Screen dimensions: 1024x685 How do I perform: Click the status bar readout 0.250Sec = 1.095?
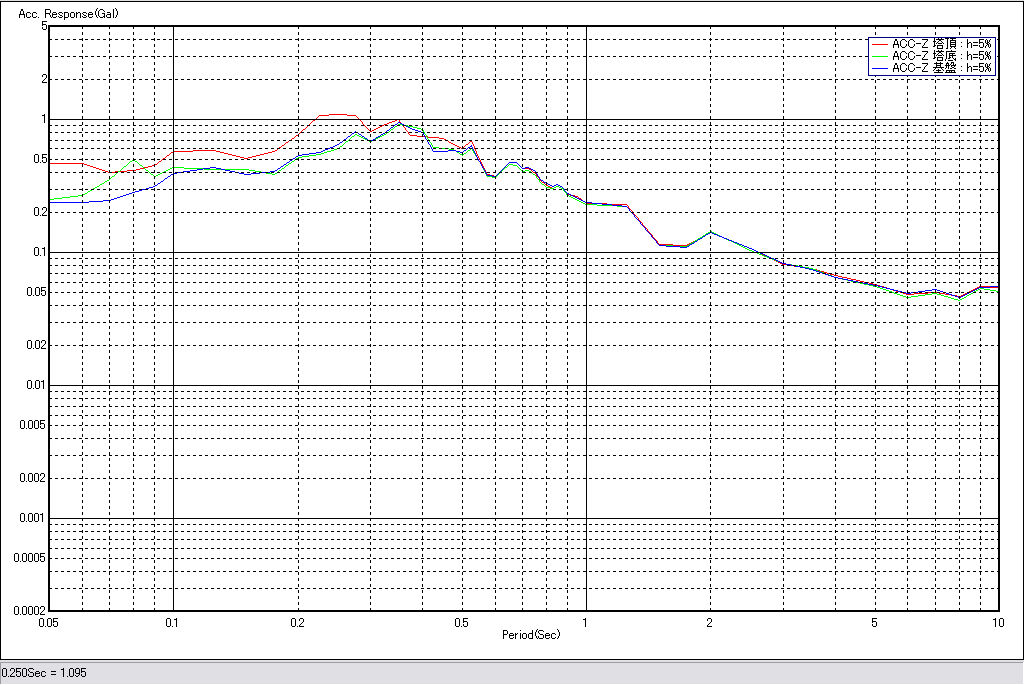(44, 673)
